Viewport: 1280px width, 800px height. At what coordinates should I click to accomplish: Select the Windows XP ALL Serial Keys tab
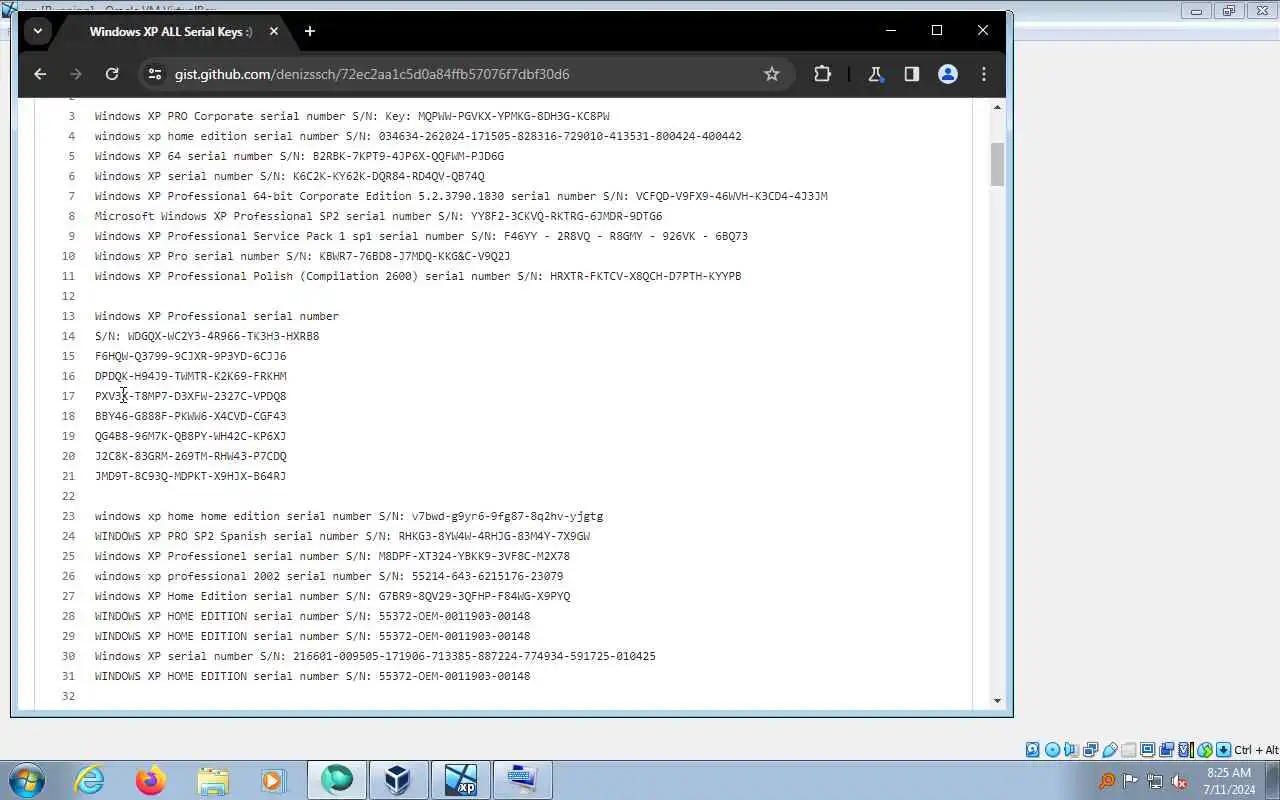(170, 31)
